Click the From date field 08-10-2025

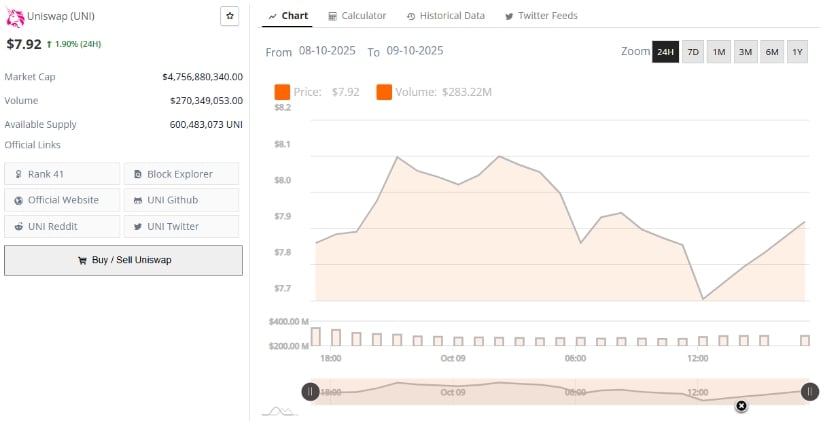329,51
